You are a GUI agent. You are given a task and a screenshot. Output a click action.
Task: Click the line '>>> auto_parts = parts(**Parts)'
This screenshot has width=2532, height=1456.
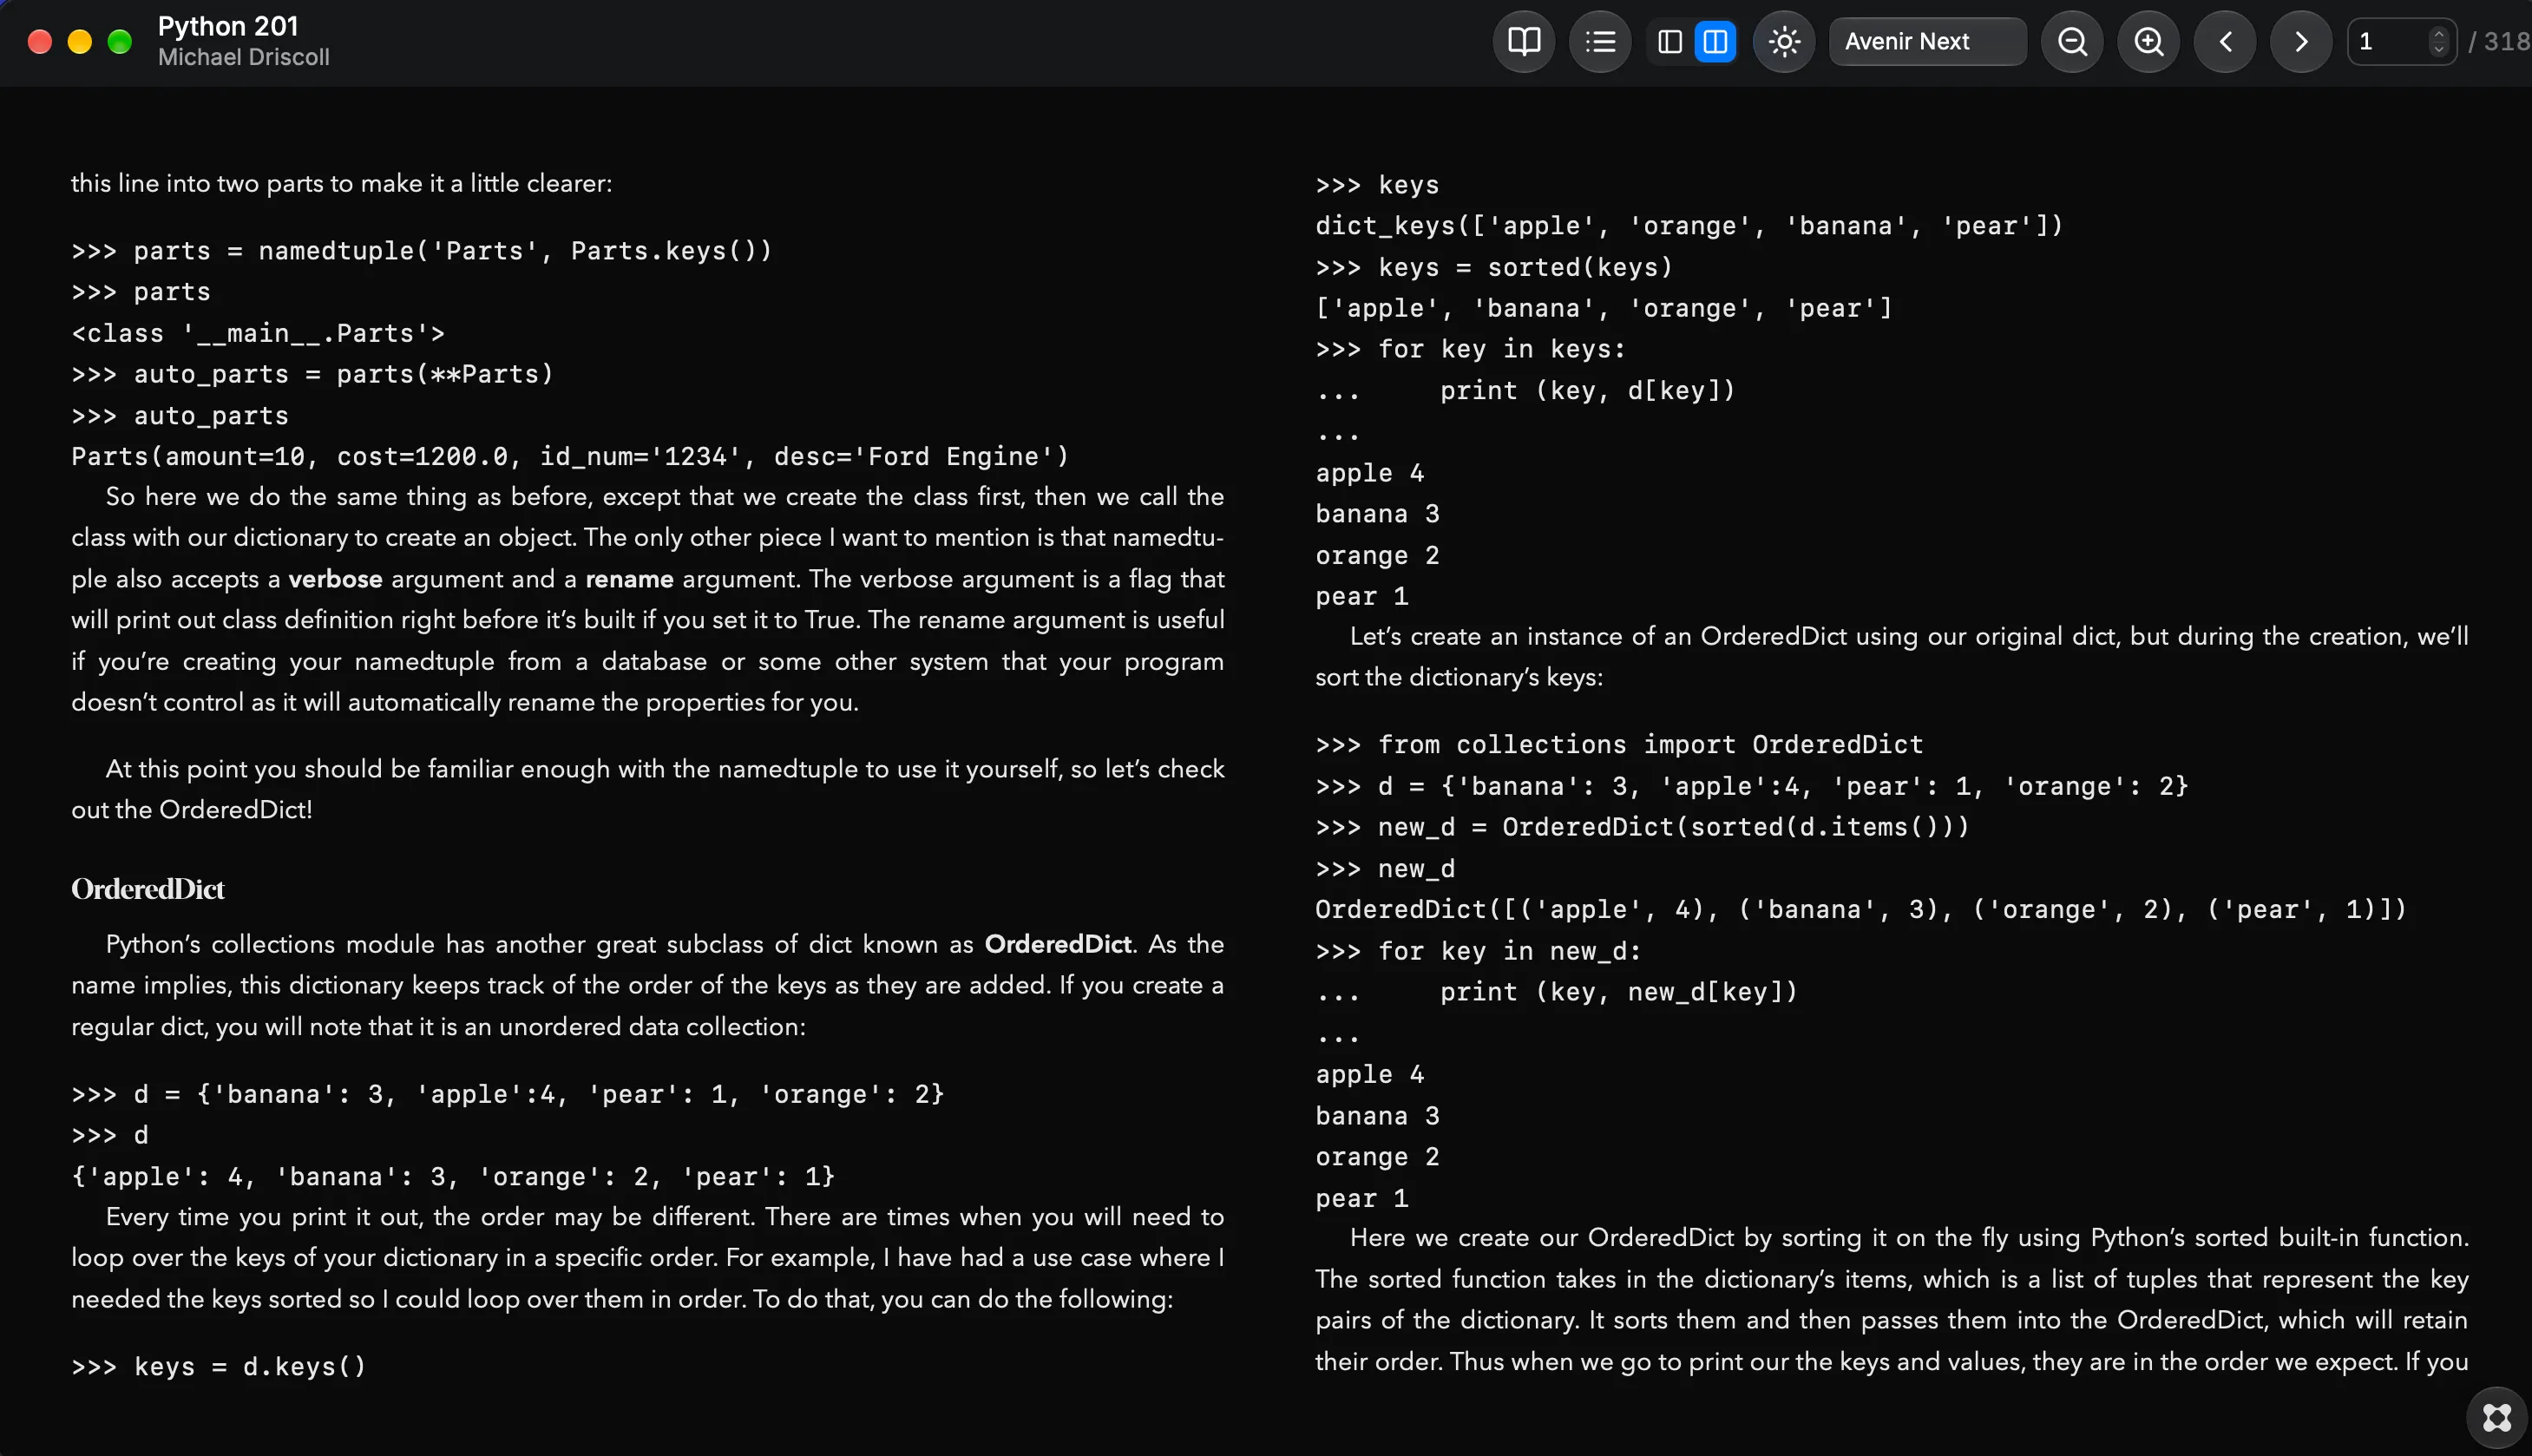(312, 374)
